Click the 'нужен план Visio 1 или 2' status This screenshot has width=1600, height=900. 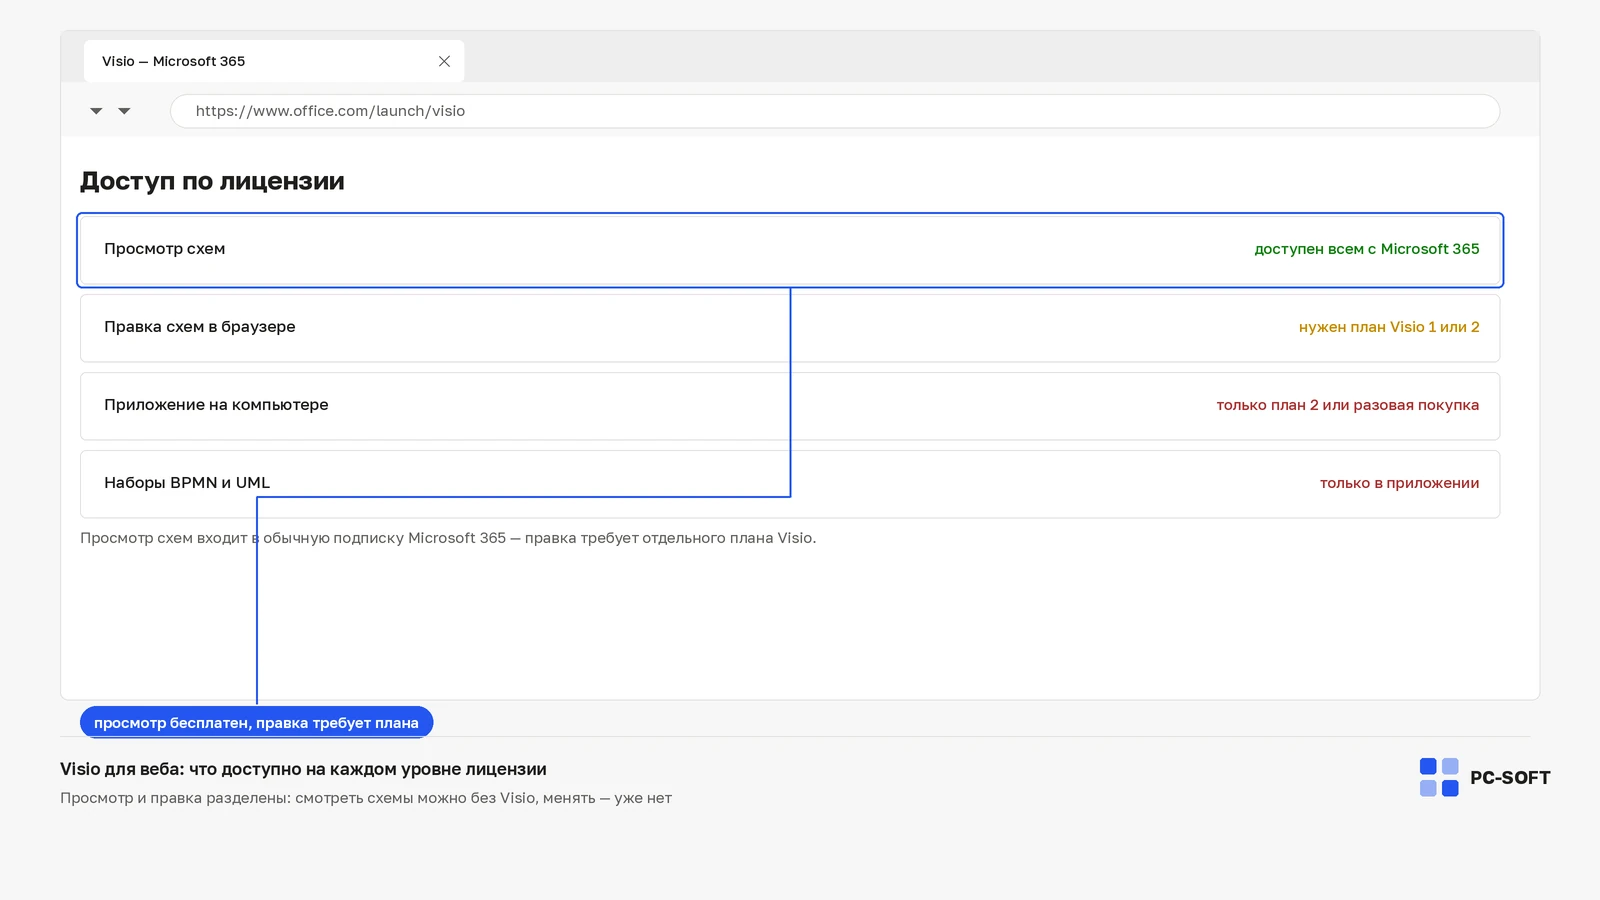1389,327
